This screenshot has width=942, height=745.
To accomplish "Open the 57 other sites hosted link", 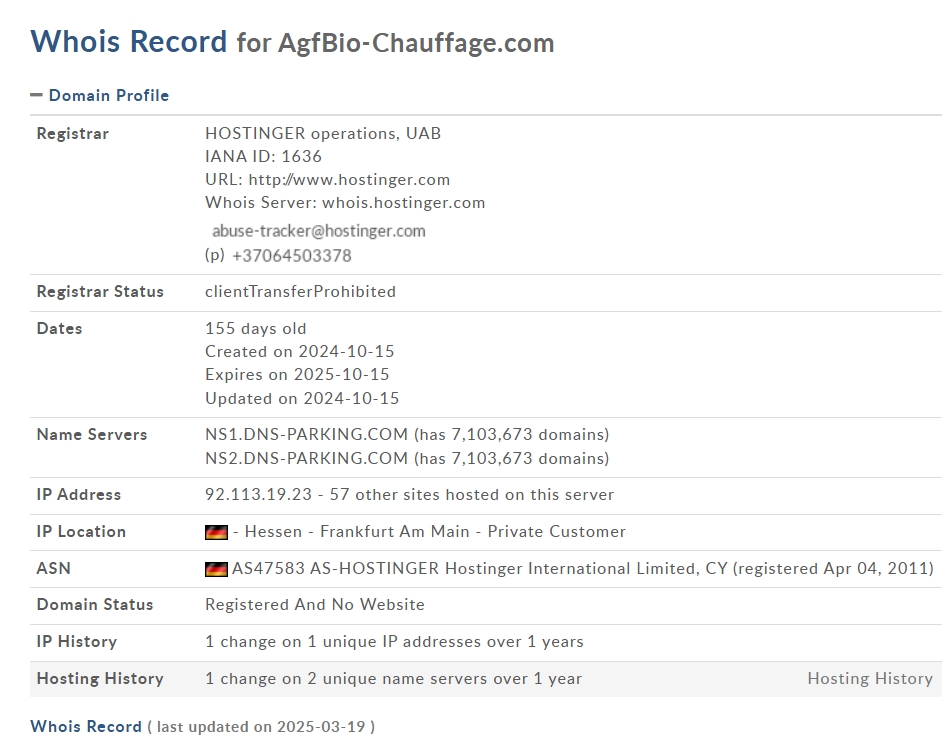I will pyautogui.click(x=472, y=494).
